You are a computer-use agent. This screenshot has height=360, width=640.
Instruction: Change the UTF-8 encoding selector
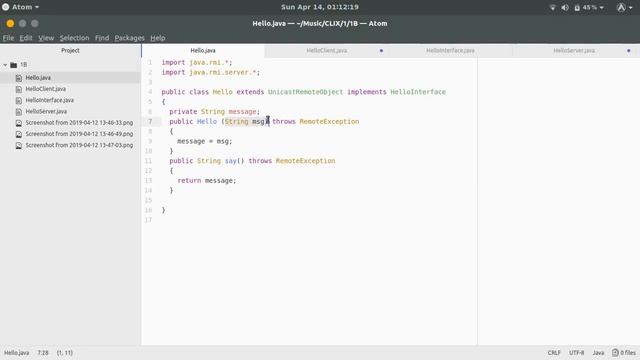[x=576, y=353]
